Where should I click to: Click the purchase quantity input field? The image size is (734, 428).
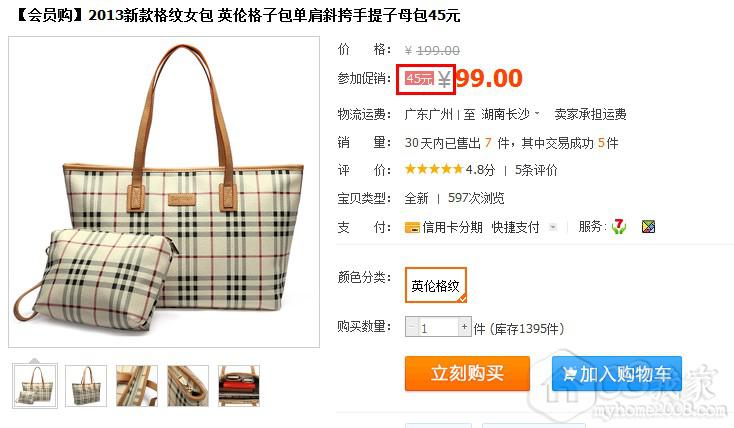438,327
